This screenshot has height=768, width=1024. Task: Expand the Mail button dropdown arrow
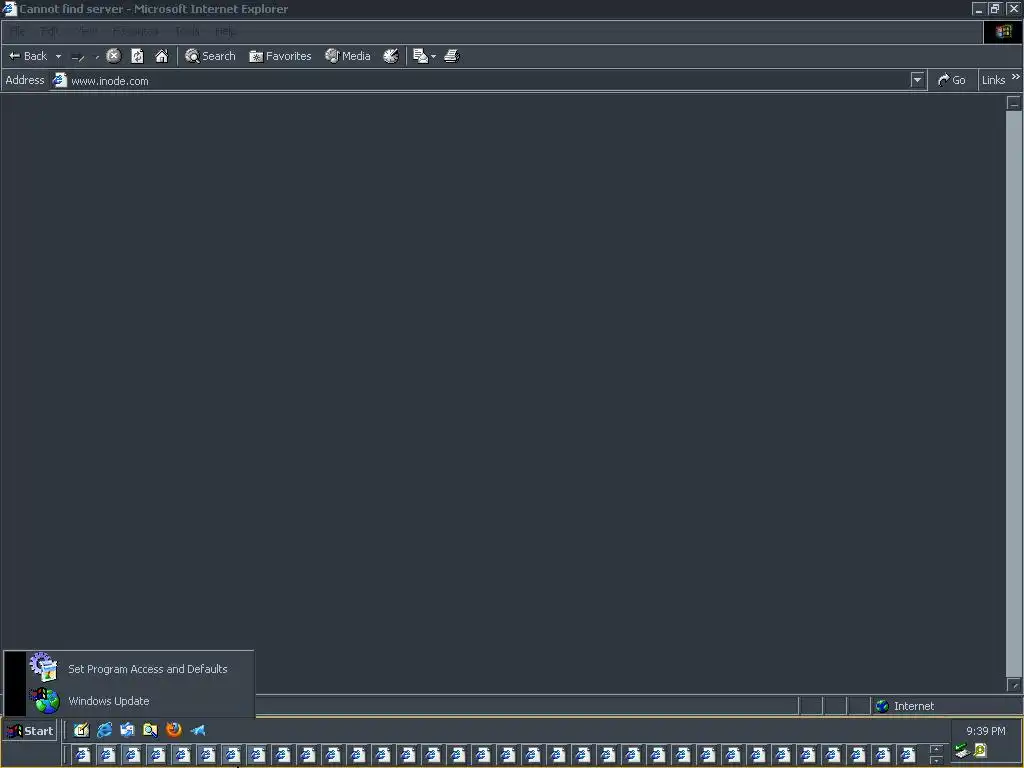tap(434, 57)
